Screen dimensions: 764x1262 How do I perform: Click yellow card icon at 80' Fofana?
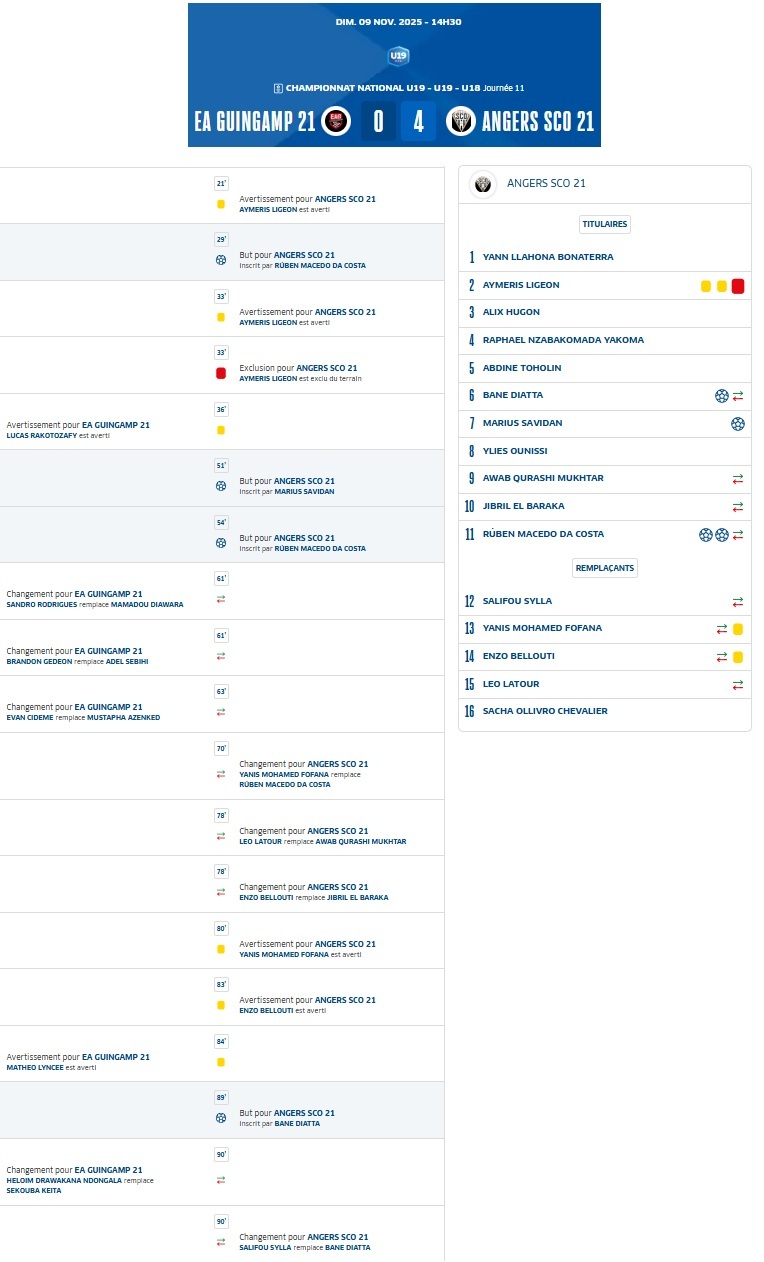tap(221, 949)
